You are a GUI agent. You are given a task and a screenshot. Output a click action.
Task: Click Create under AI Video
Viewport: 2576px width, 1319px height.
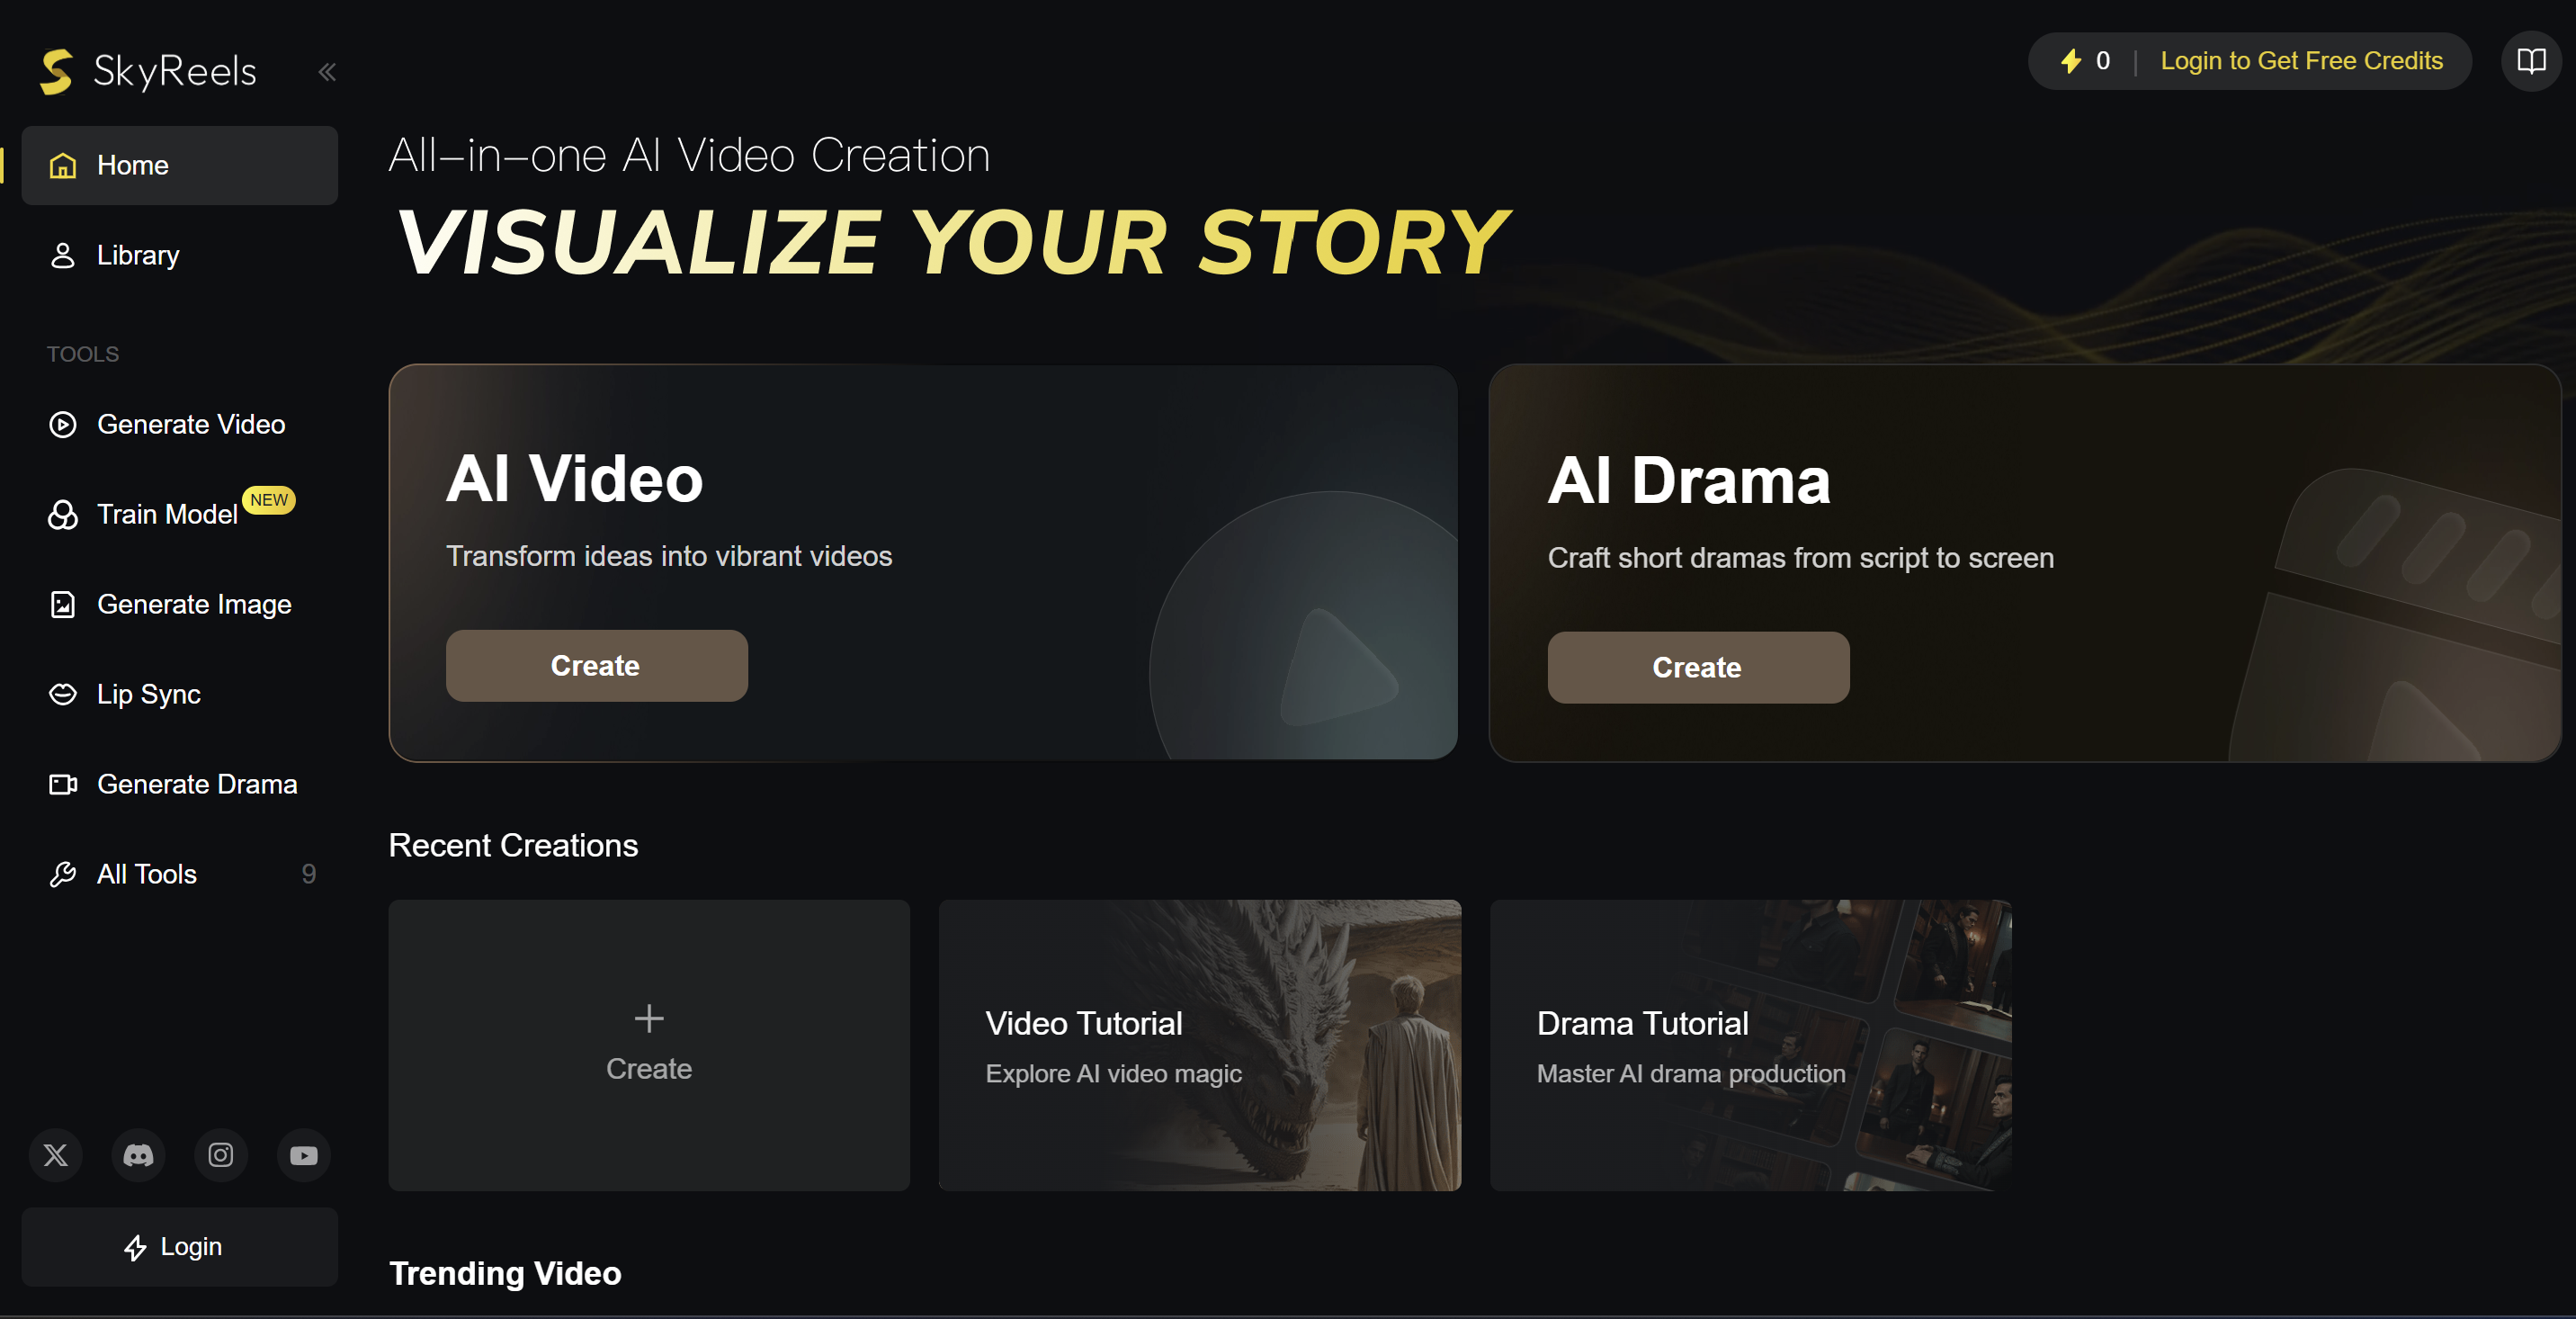(x=597, y=666)
